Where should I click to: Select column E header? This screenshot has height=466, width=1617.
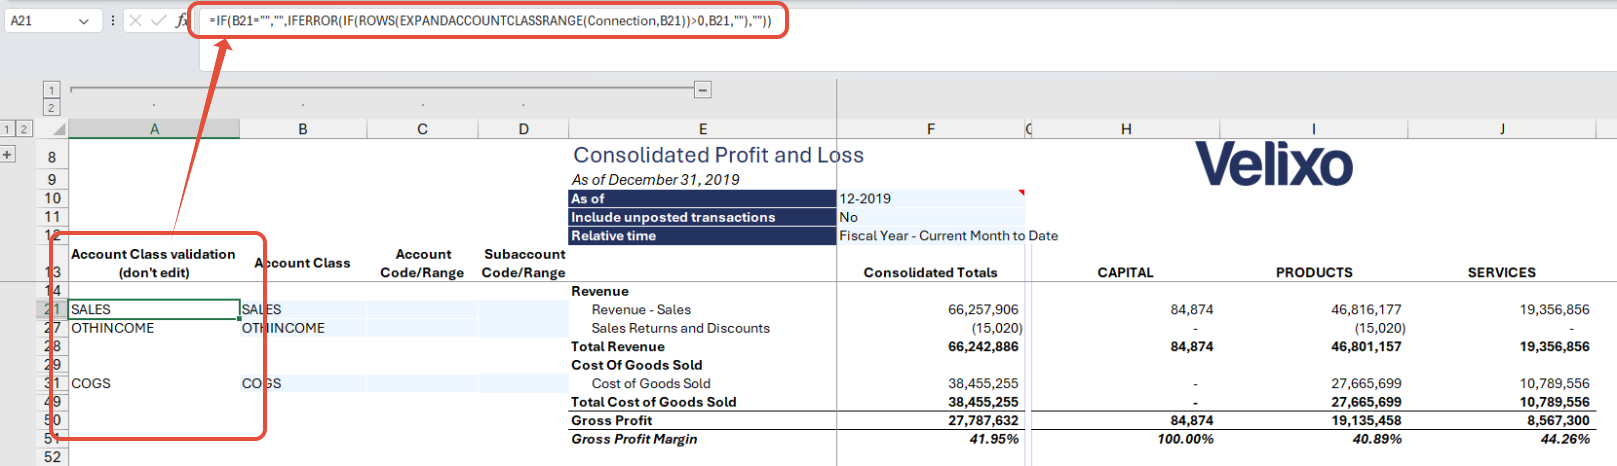point(703,129)
